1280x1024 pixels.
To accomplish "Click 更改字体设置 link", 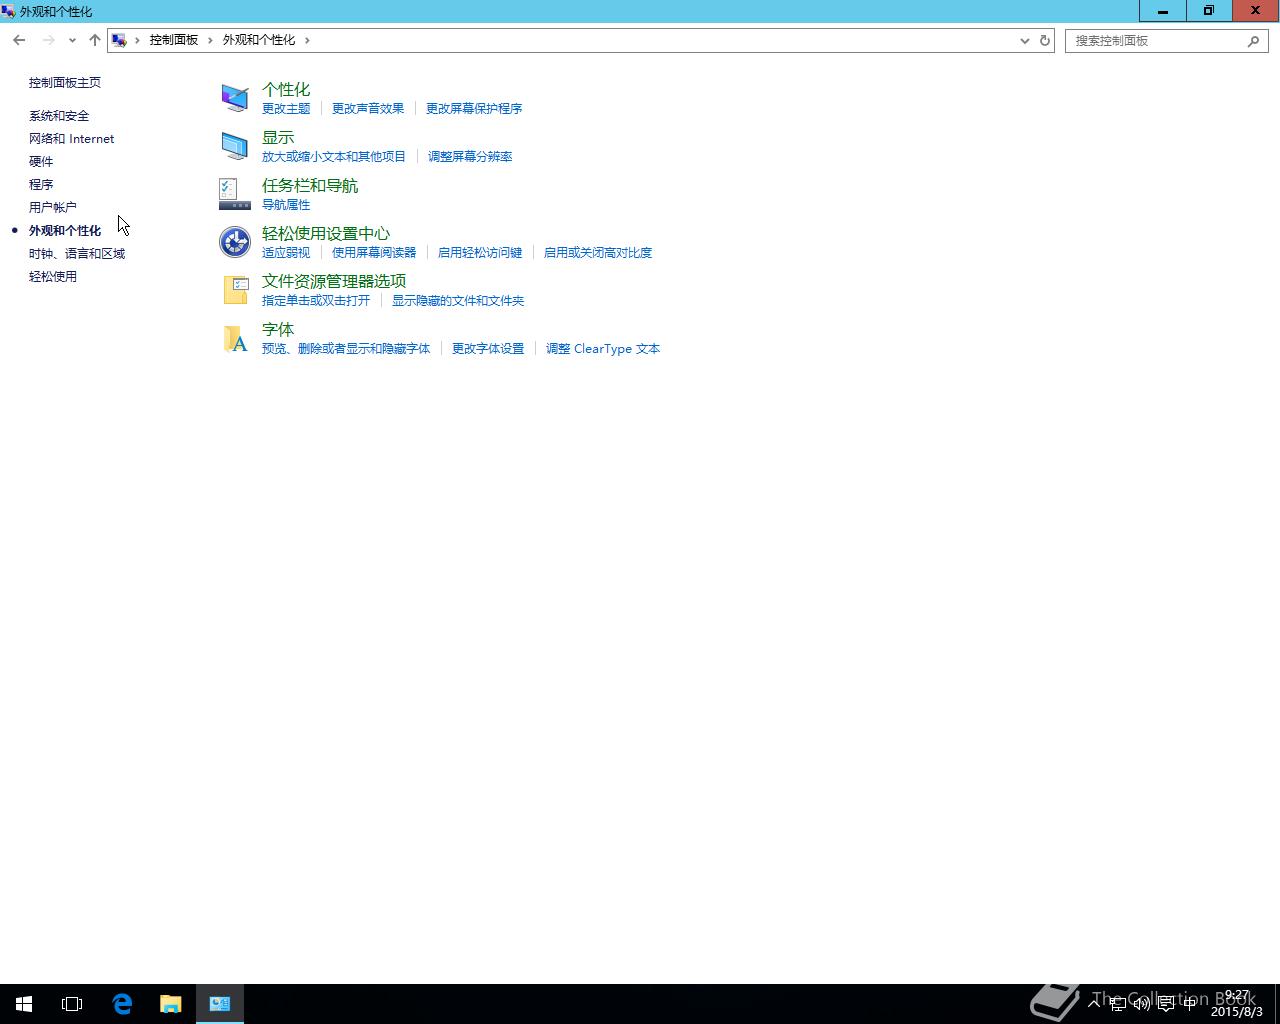I will pyautogui.click(x=488, y=349).
